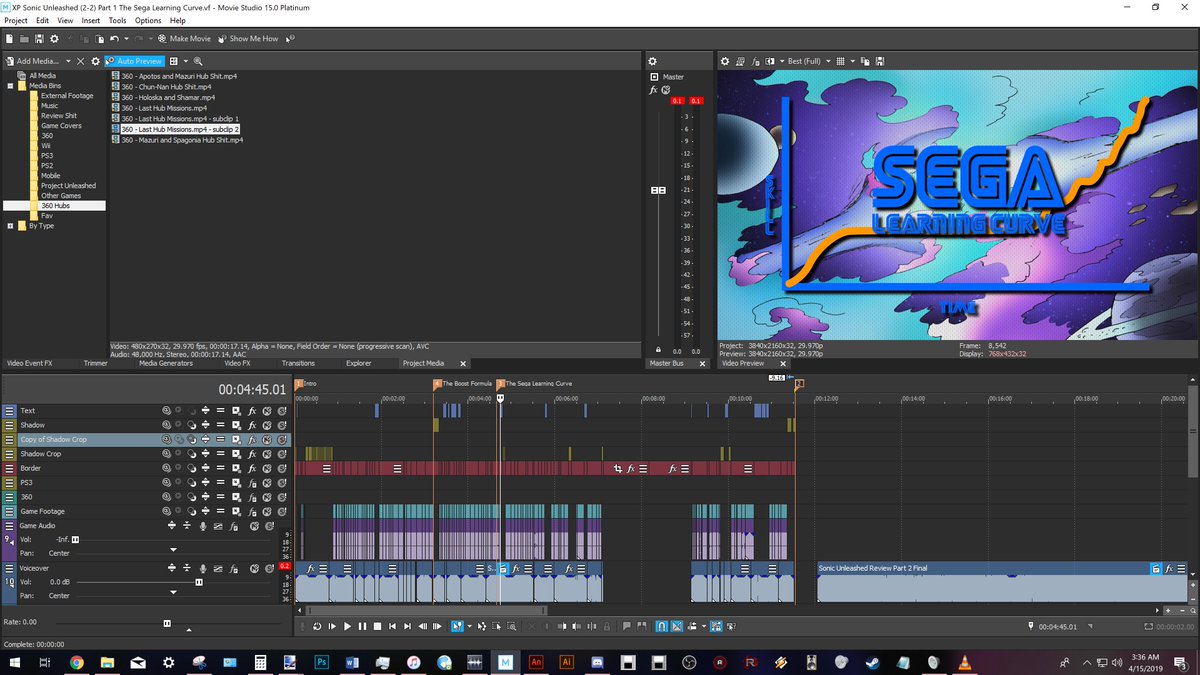This screenshot has width=1200, height=675.
Task: Toggle Auto Ripple in the timeline toolbar
Action: (693, 626)
